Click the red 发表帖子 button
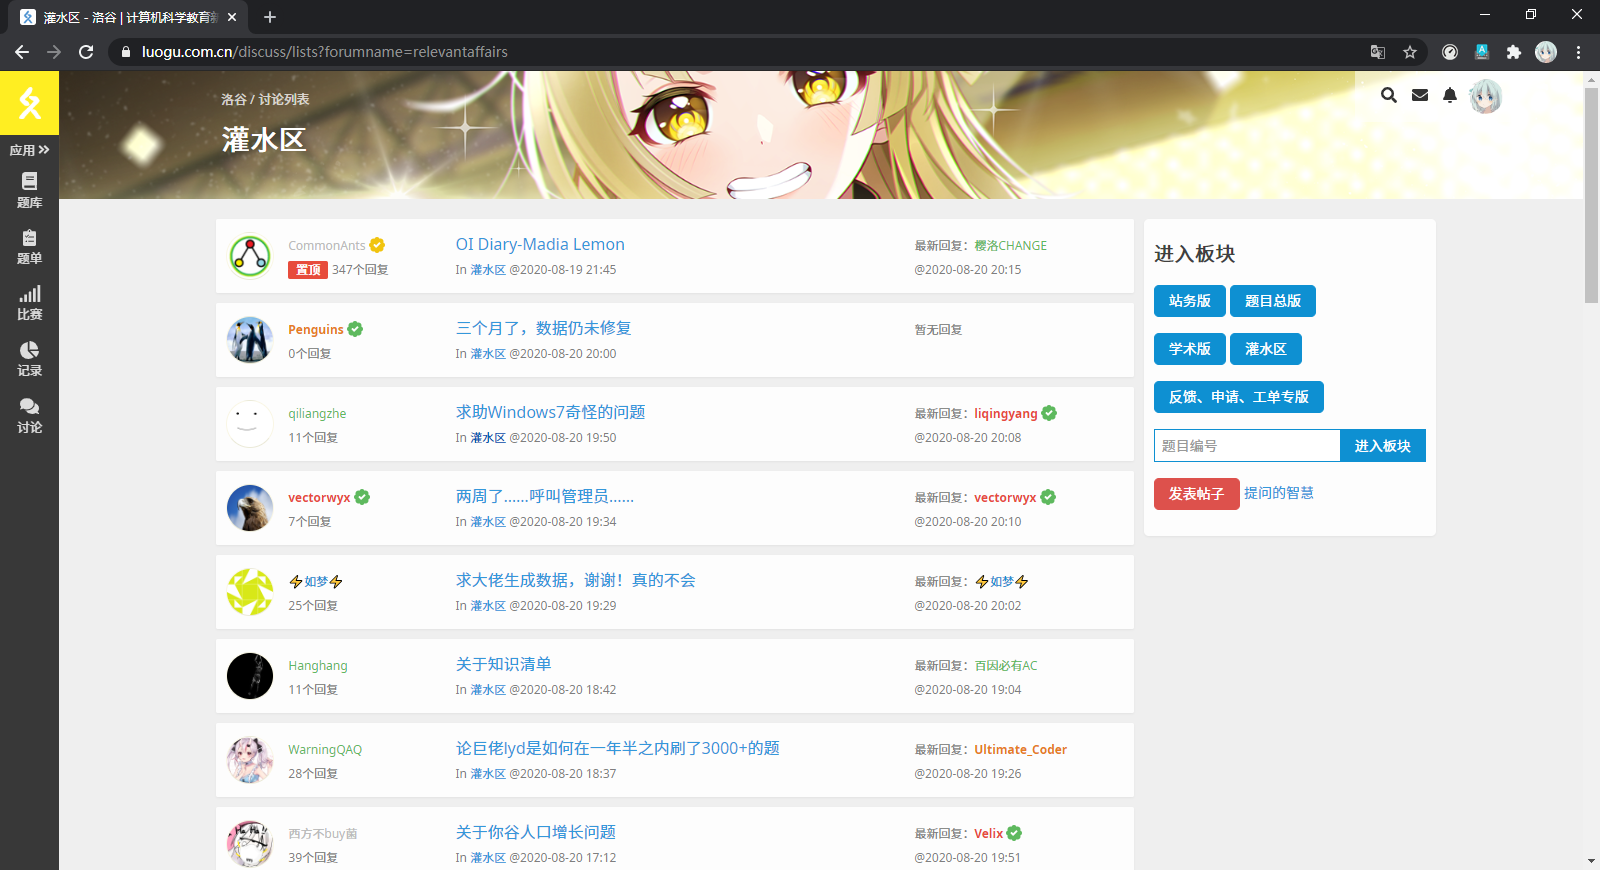 click(1197, 494)
